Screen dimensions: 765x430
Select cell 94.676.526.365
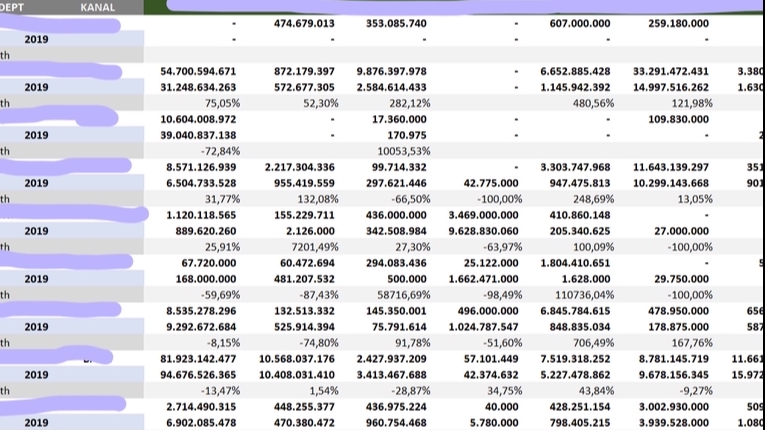point(198,375)
